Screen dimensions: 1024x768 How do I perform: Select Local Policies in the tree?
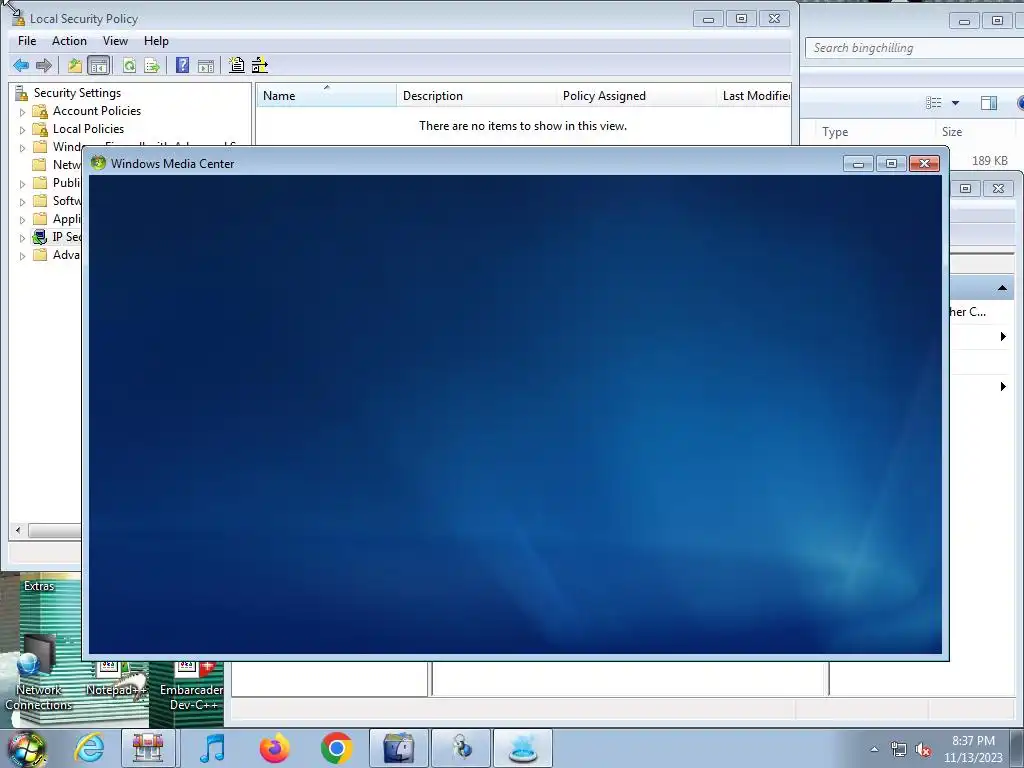(88, 129)
